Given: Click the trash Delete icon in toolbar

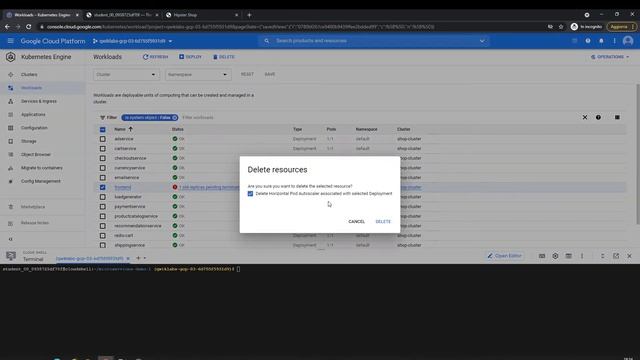Looking at the screenshot, I should pos(215,57).
